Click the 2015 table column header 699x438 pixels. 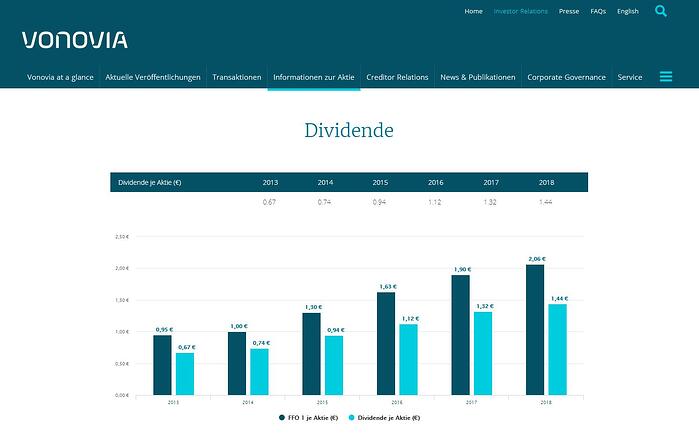pyautogui.click(x=380, y=182)
